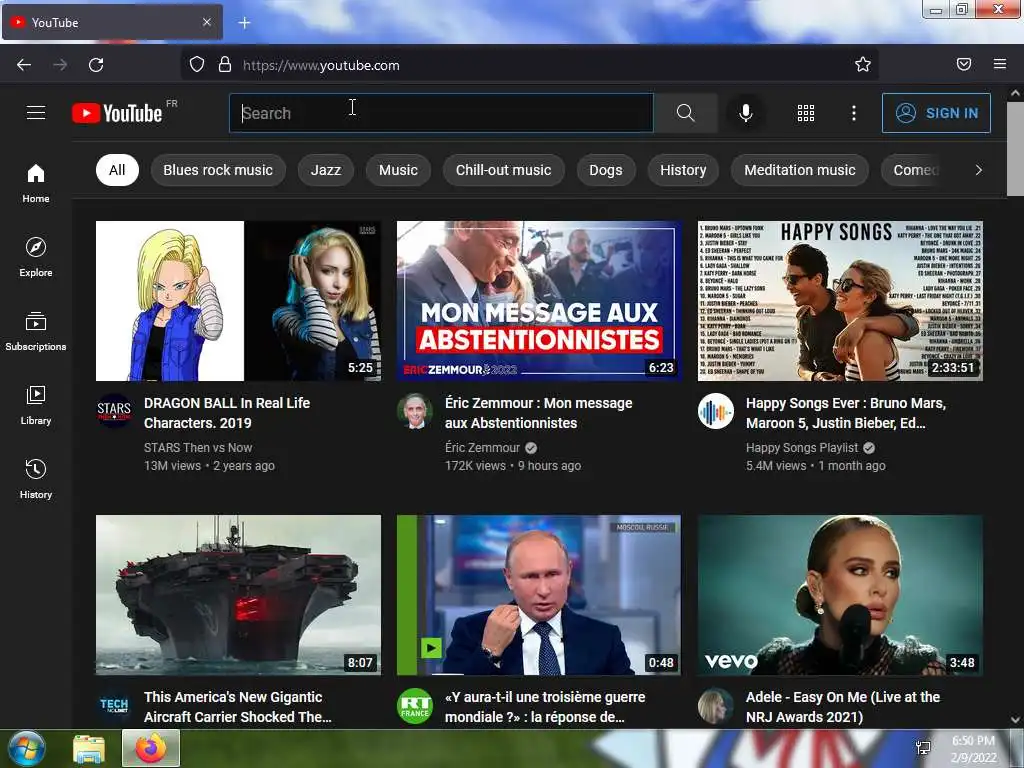Open title «Y aura-t-il une troisième guerre mondiale
The width and height of the screenshot is (1024, 768).
point(545,707)
